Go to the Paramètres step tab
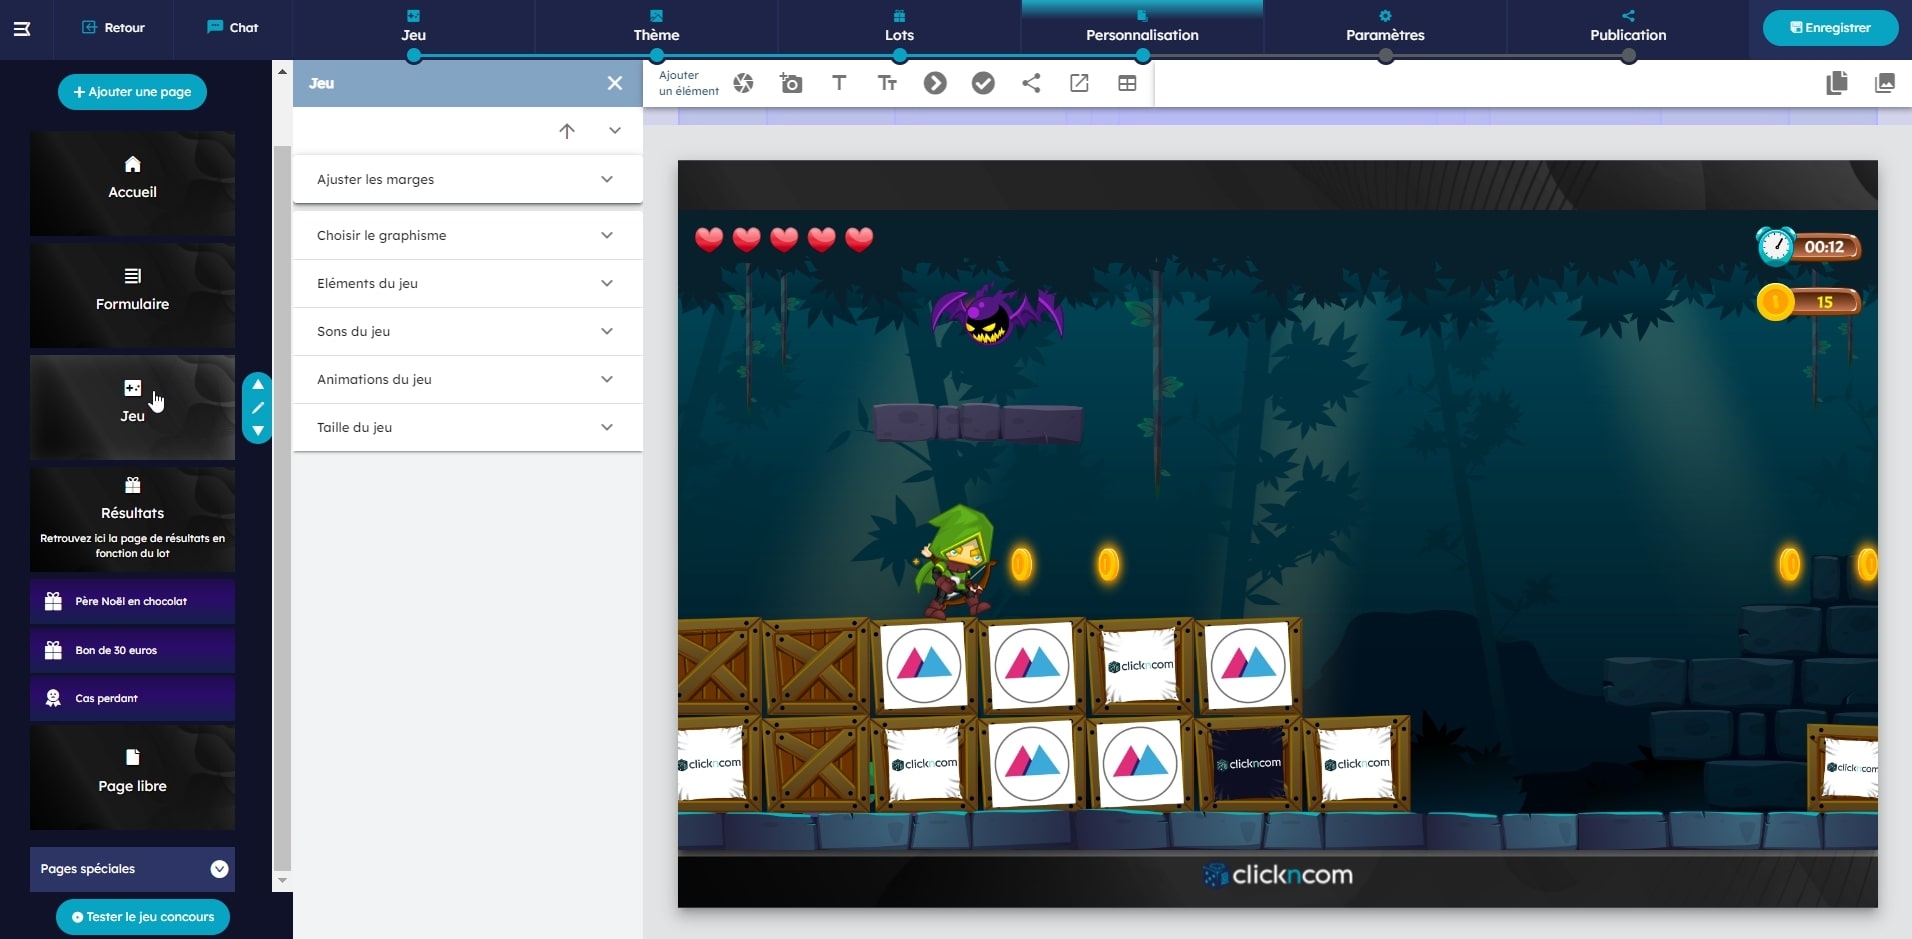The height and width of the screenshot is (939, 1912). tap(1385, 28)
